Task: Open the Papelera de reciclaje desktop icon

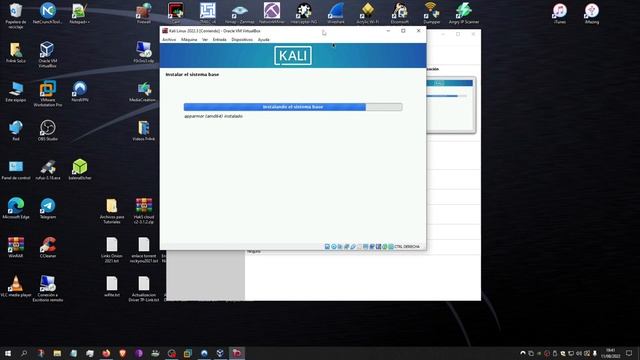Action: coord(16,16)
